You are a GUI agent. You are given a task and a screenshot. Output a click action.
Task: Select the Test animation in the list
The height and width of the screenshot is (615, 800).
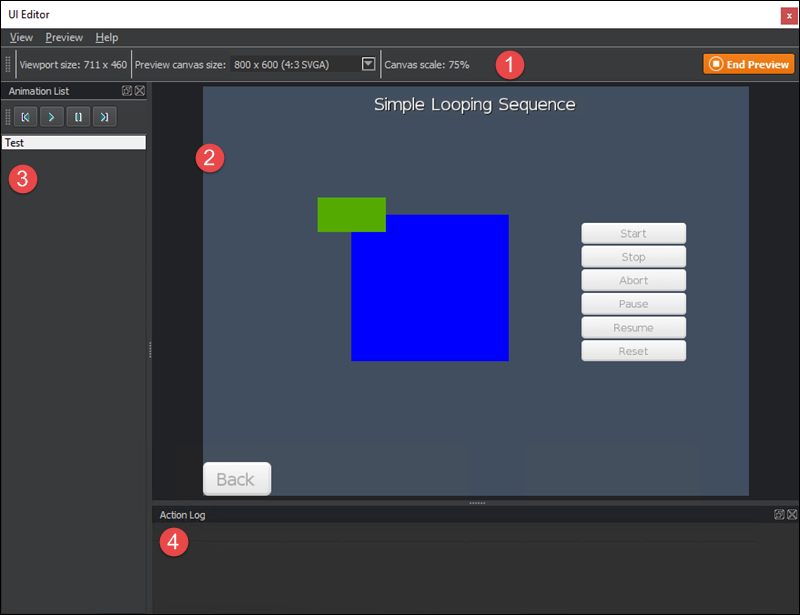(x=70, y=142)
